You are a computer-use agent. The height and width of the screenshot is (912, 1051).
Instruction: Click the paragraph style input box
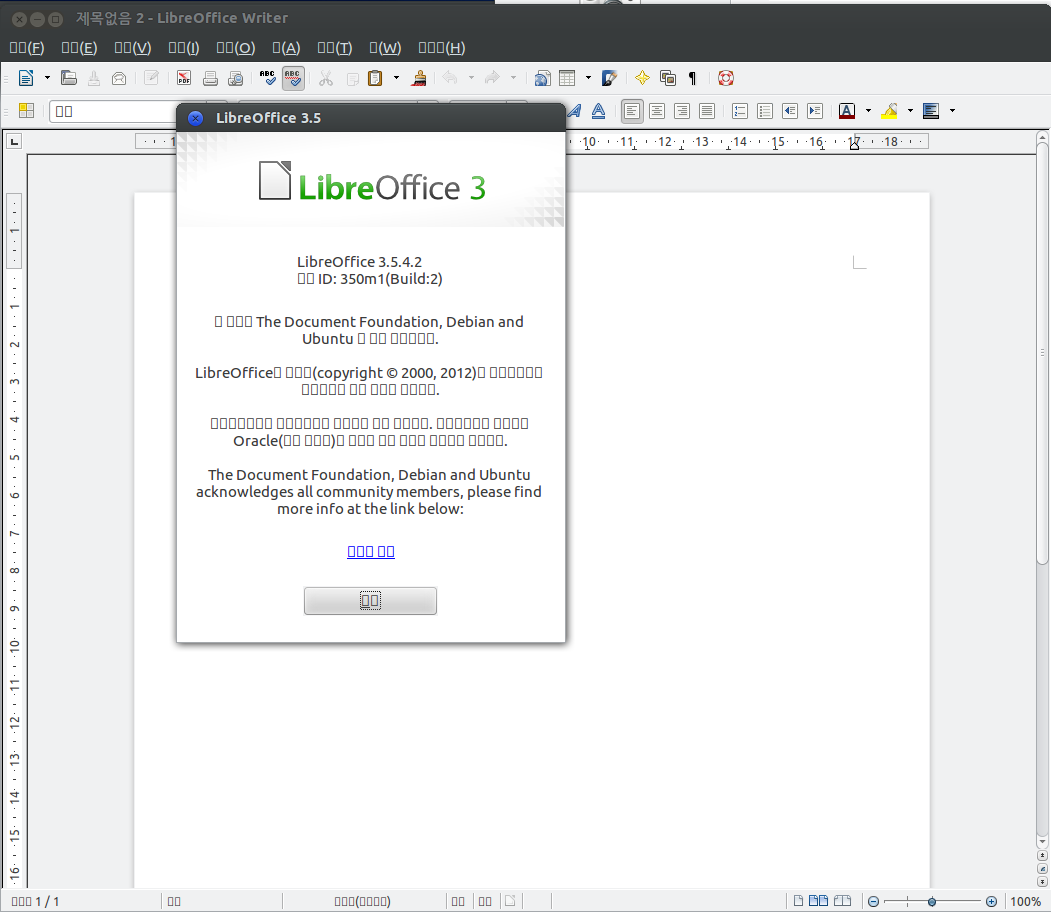click(113, 111)
